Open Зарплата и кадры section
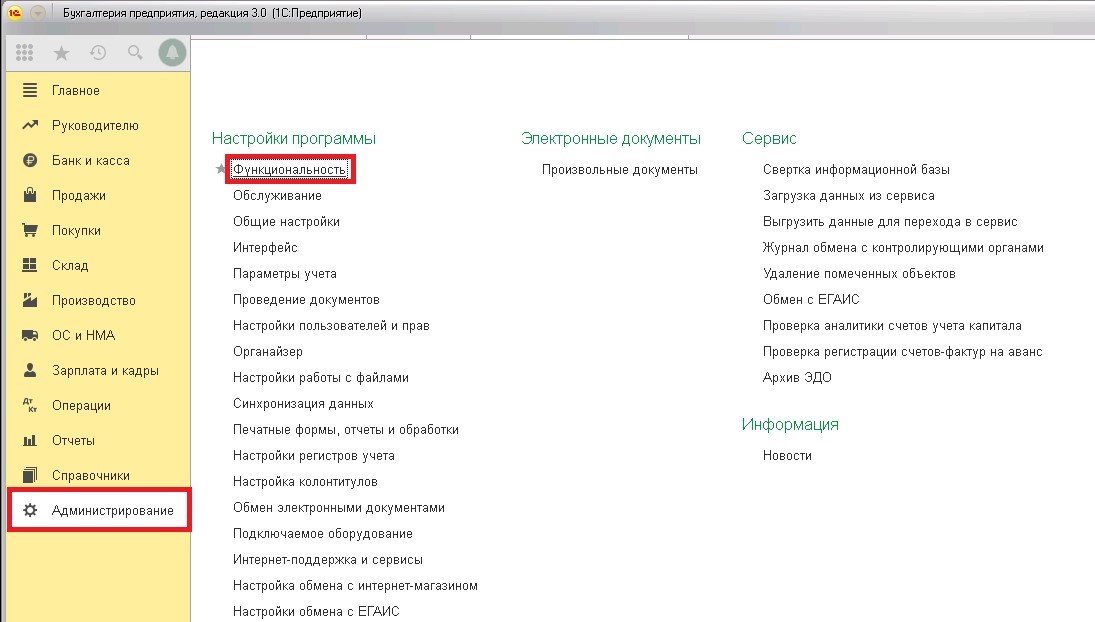Image resolution: width=1095 pixels, height=622 pixels. 105,371
